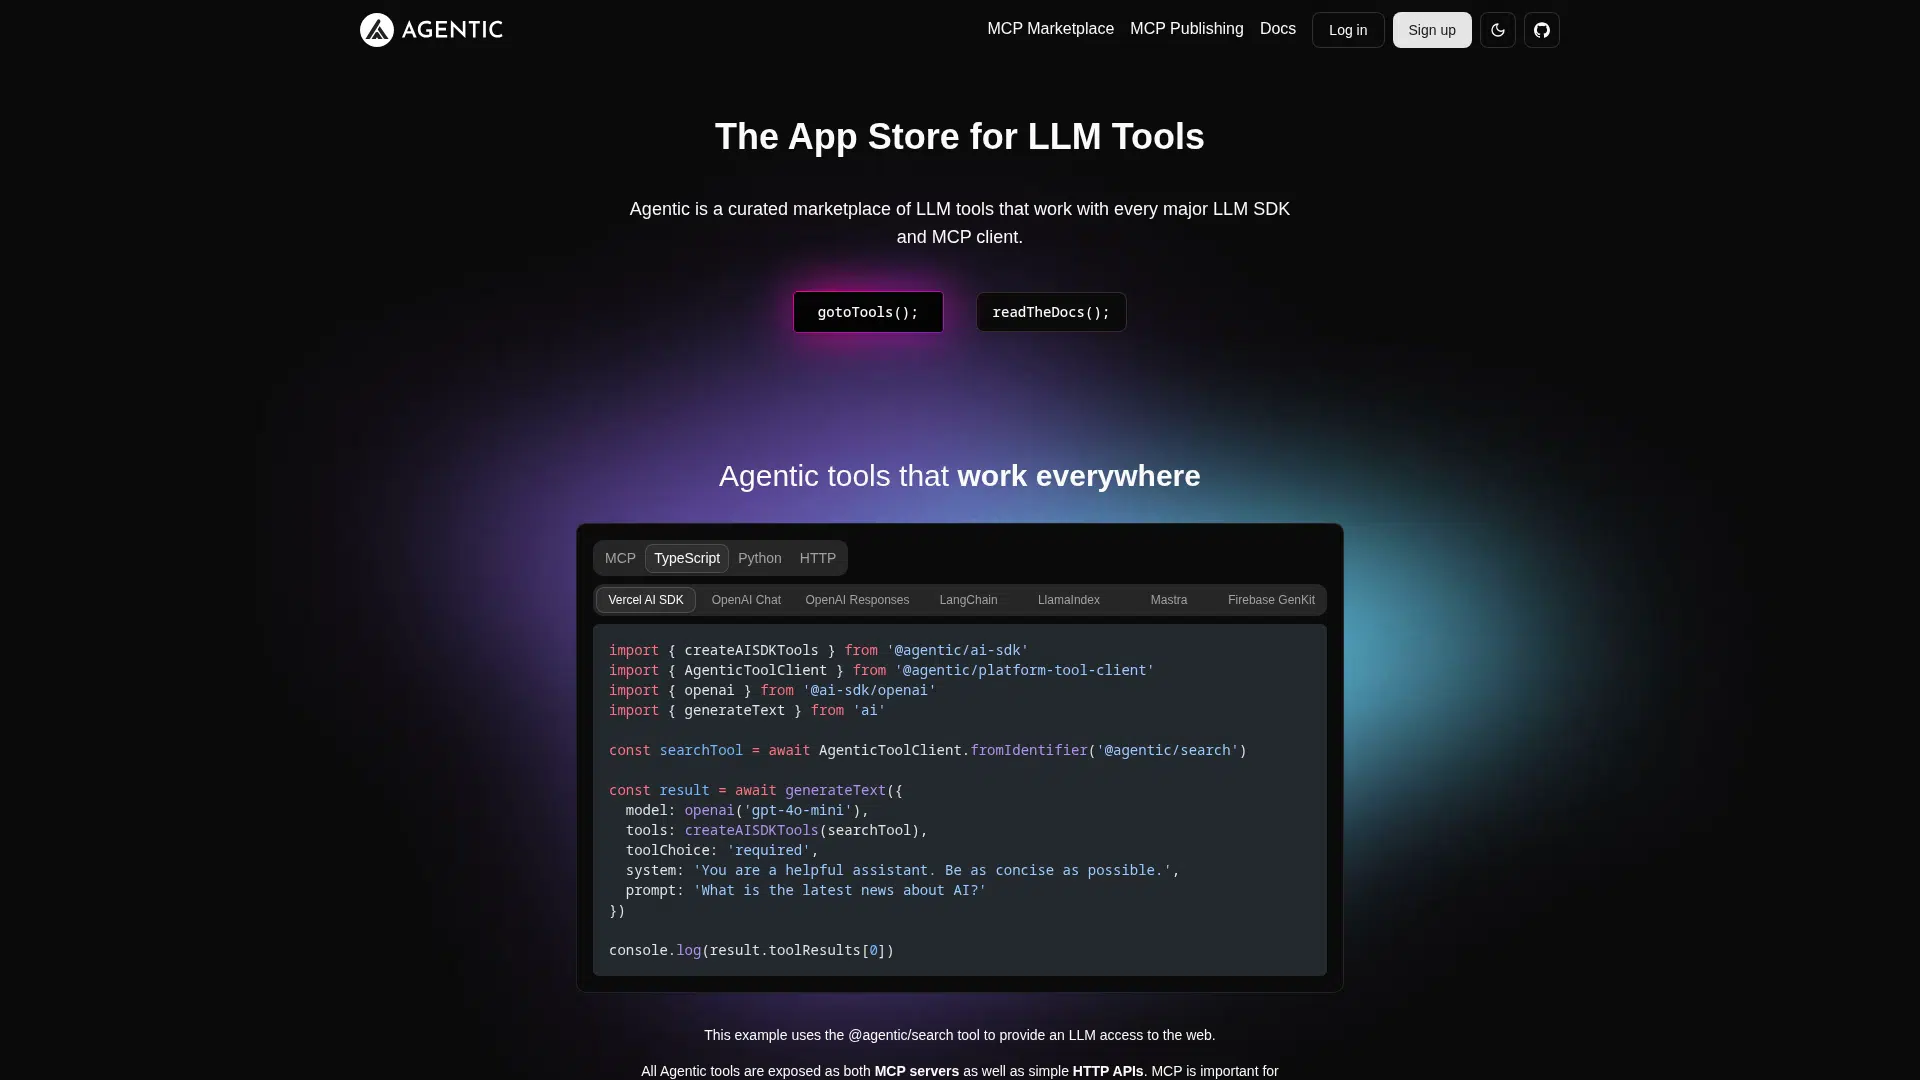
Task: Choose the LlamaIndex SDK tab
Action: tap(1068, 600)
